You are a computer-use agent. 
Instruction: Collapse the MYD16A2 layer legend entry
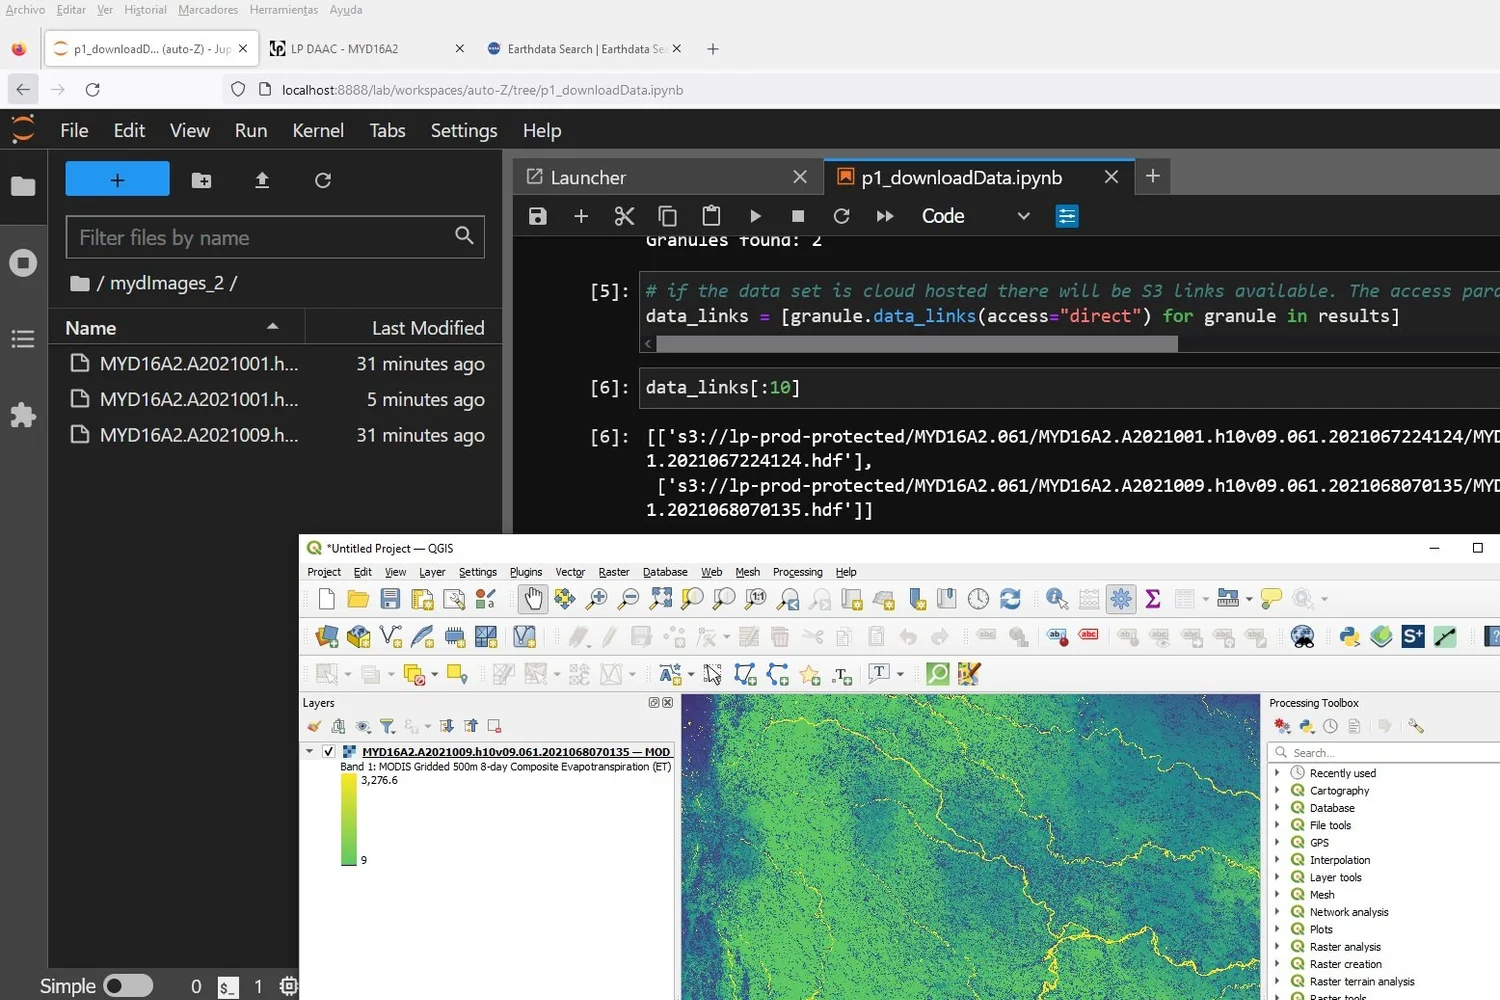point(310,751)
